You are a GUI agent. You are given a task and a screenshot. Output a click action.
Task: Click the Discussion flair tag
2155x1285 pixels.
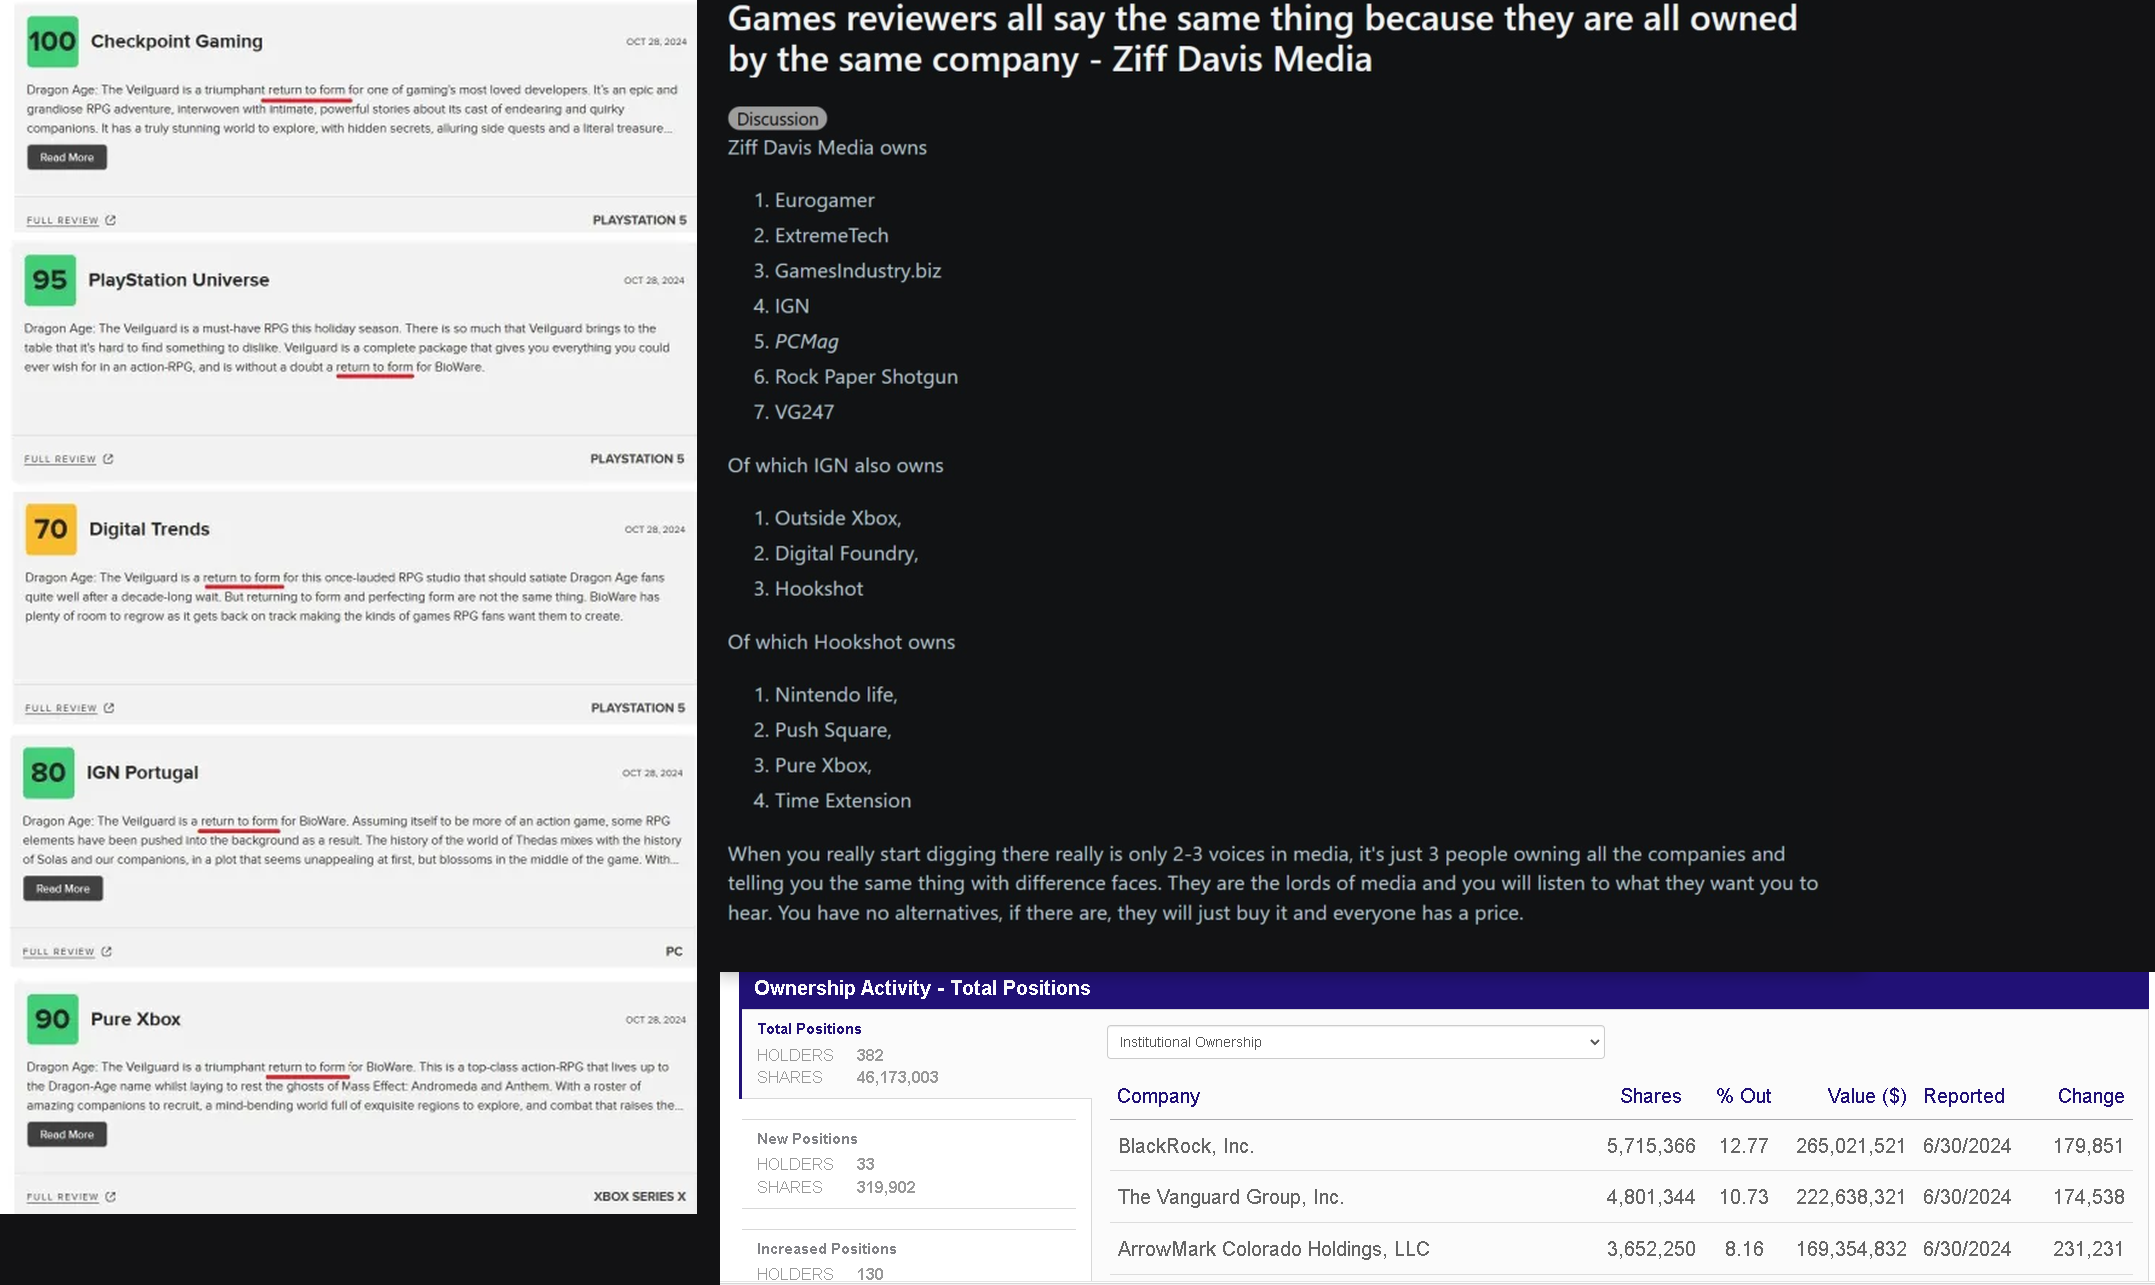click(x=777, y=119)
